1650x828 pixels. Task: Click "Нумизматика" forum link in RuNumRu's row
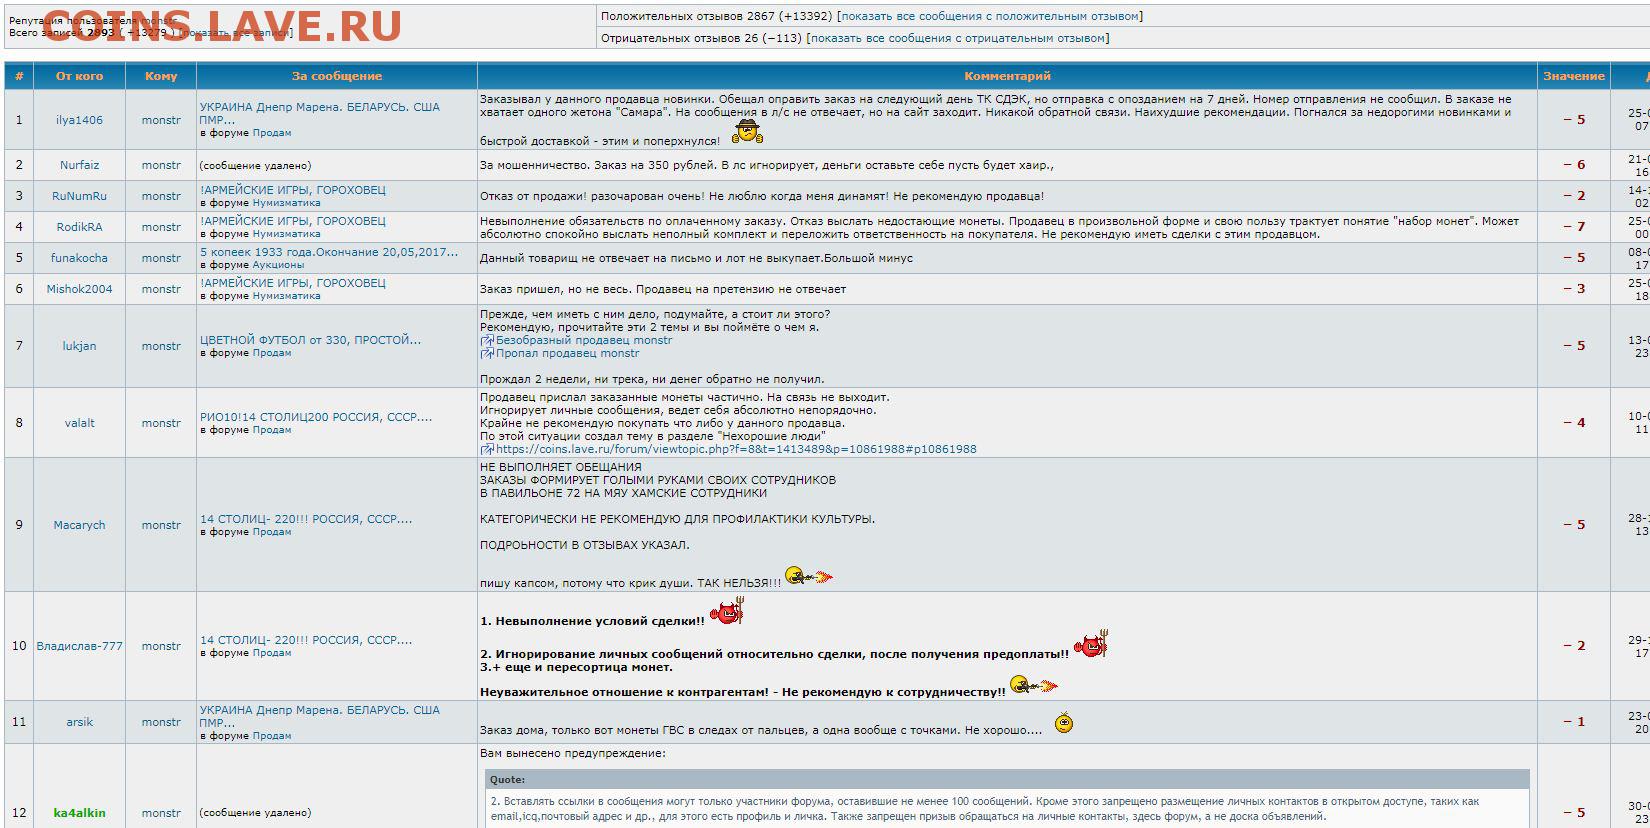[x=287, y=203]
